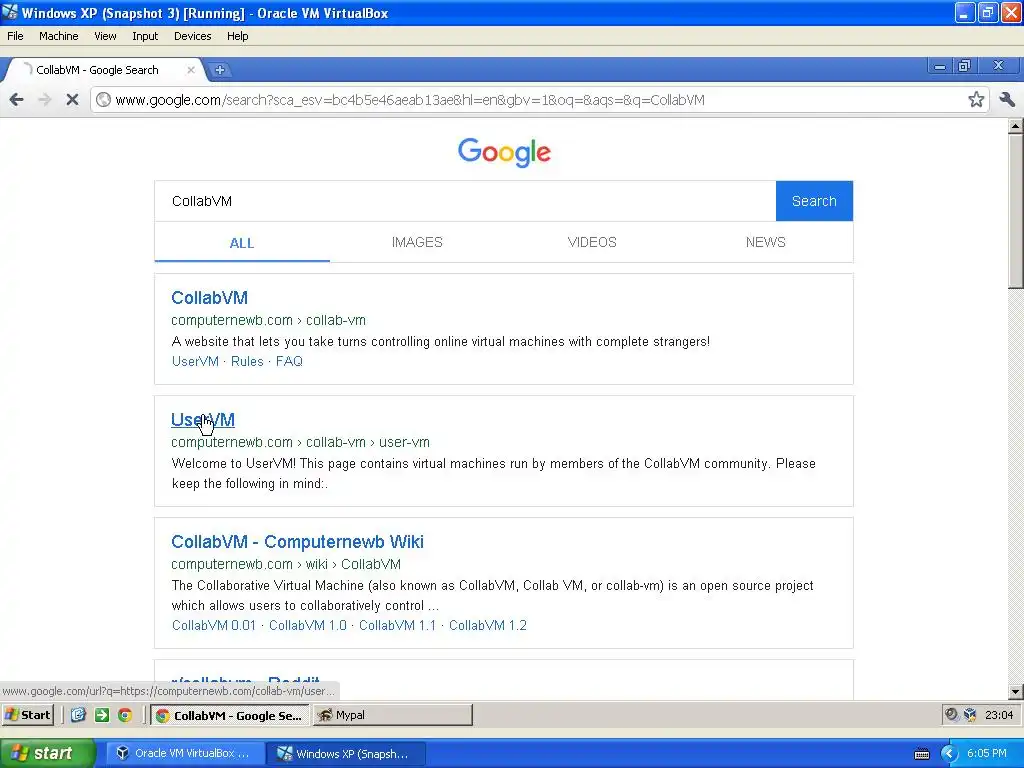The height and width of the screenshot is (768, 1024).
Task: Click the show desktop quick launch icon
Action: tap(78, 715)
